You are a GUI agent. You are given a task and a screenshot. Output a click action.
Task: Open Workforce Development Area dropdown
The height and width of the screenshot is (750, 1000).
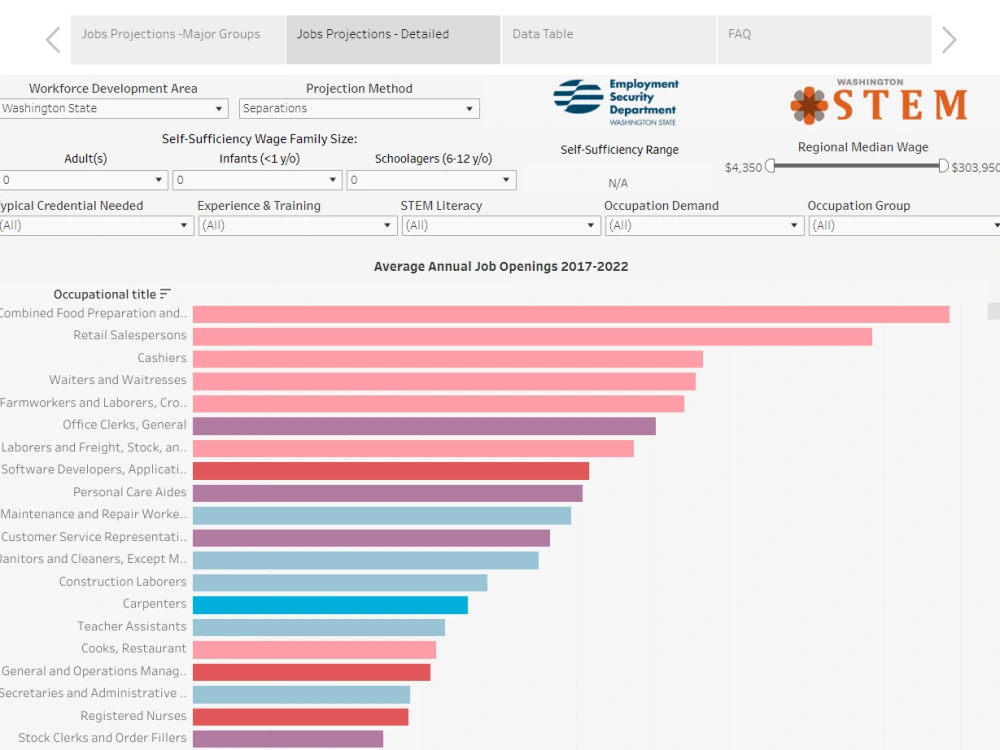click(x=114, y=108)
